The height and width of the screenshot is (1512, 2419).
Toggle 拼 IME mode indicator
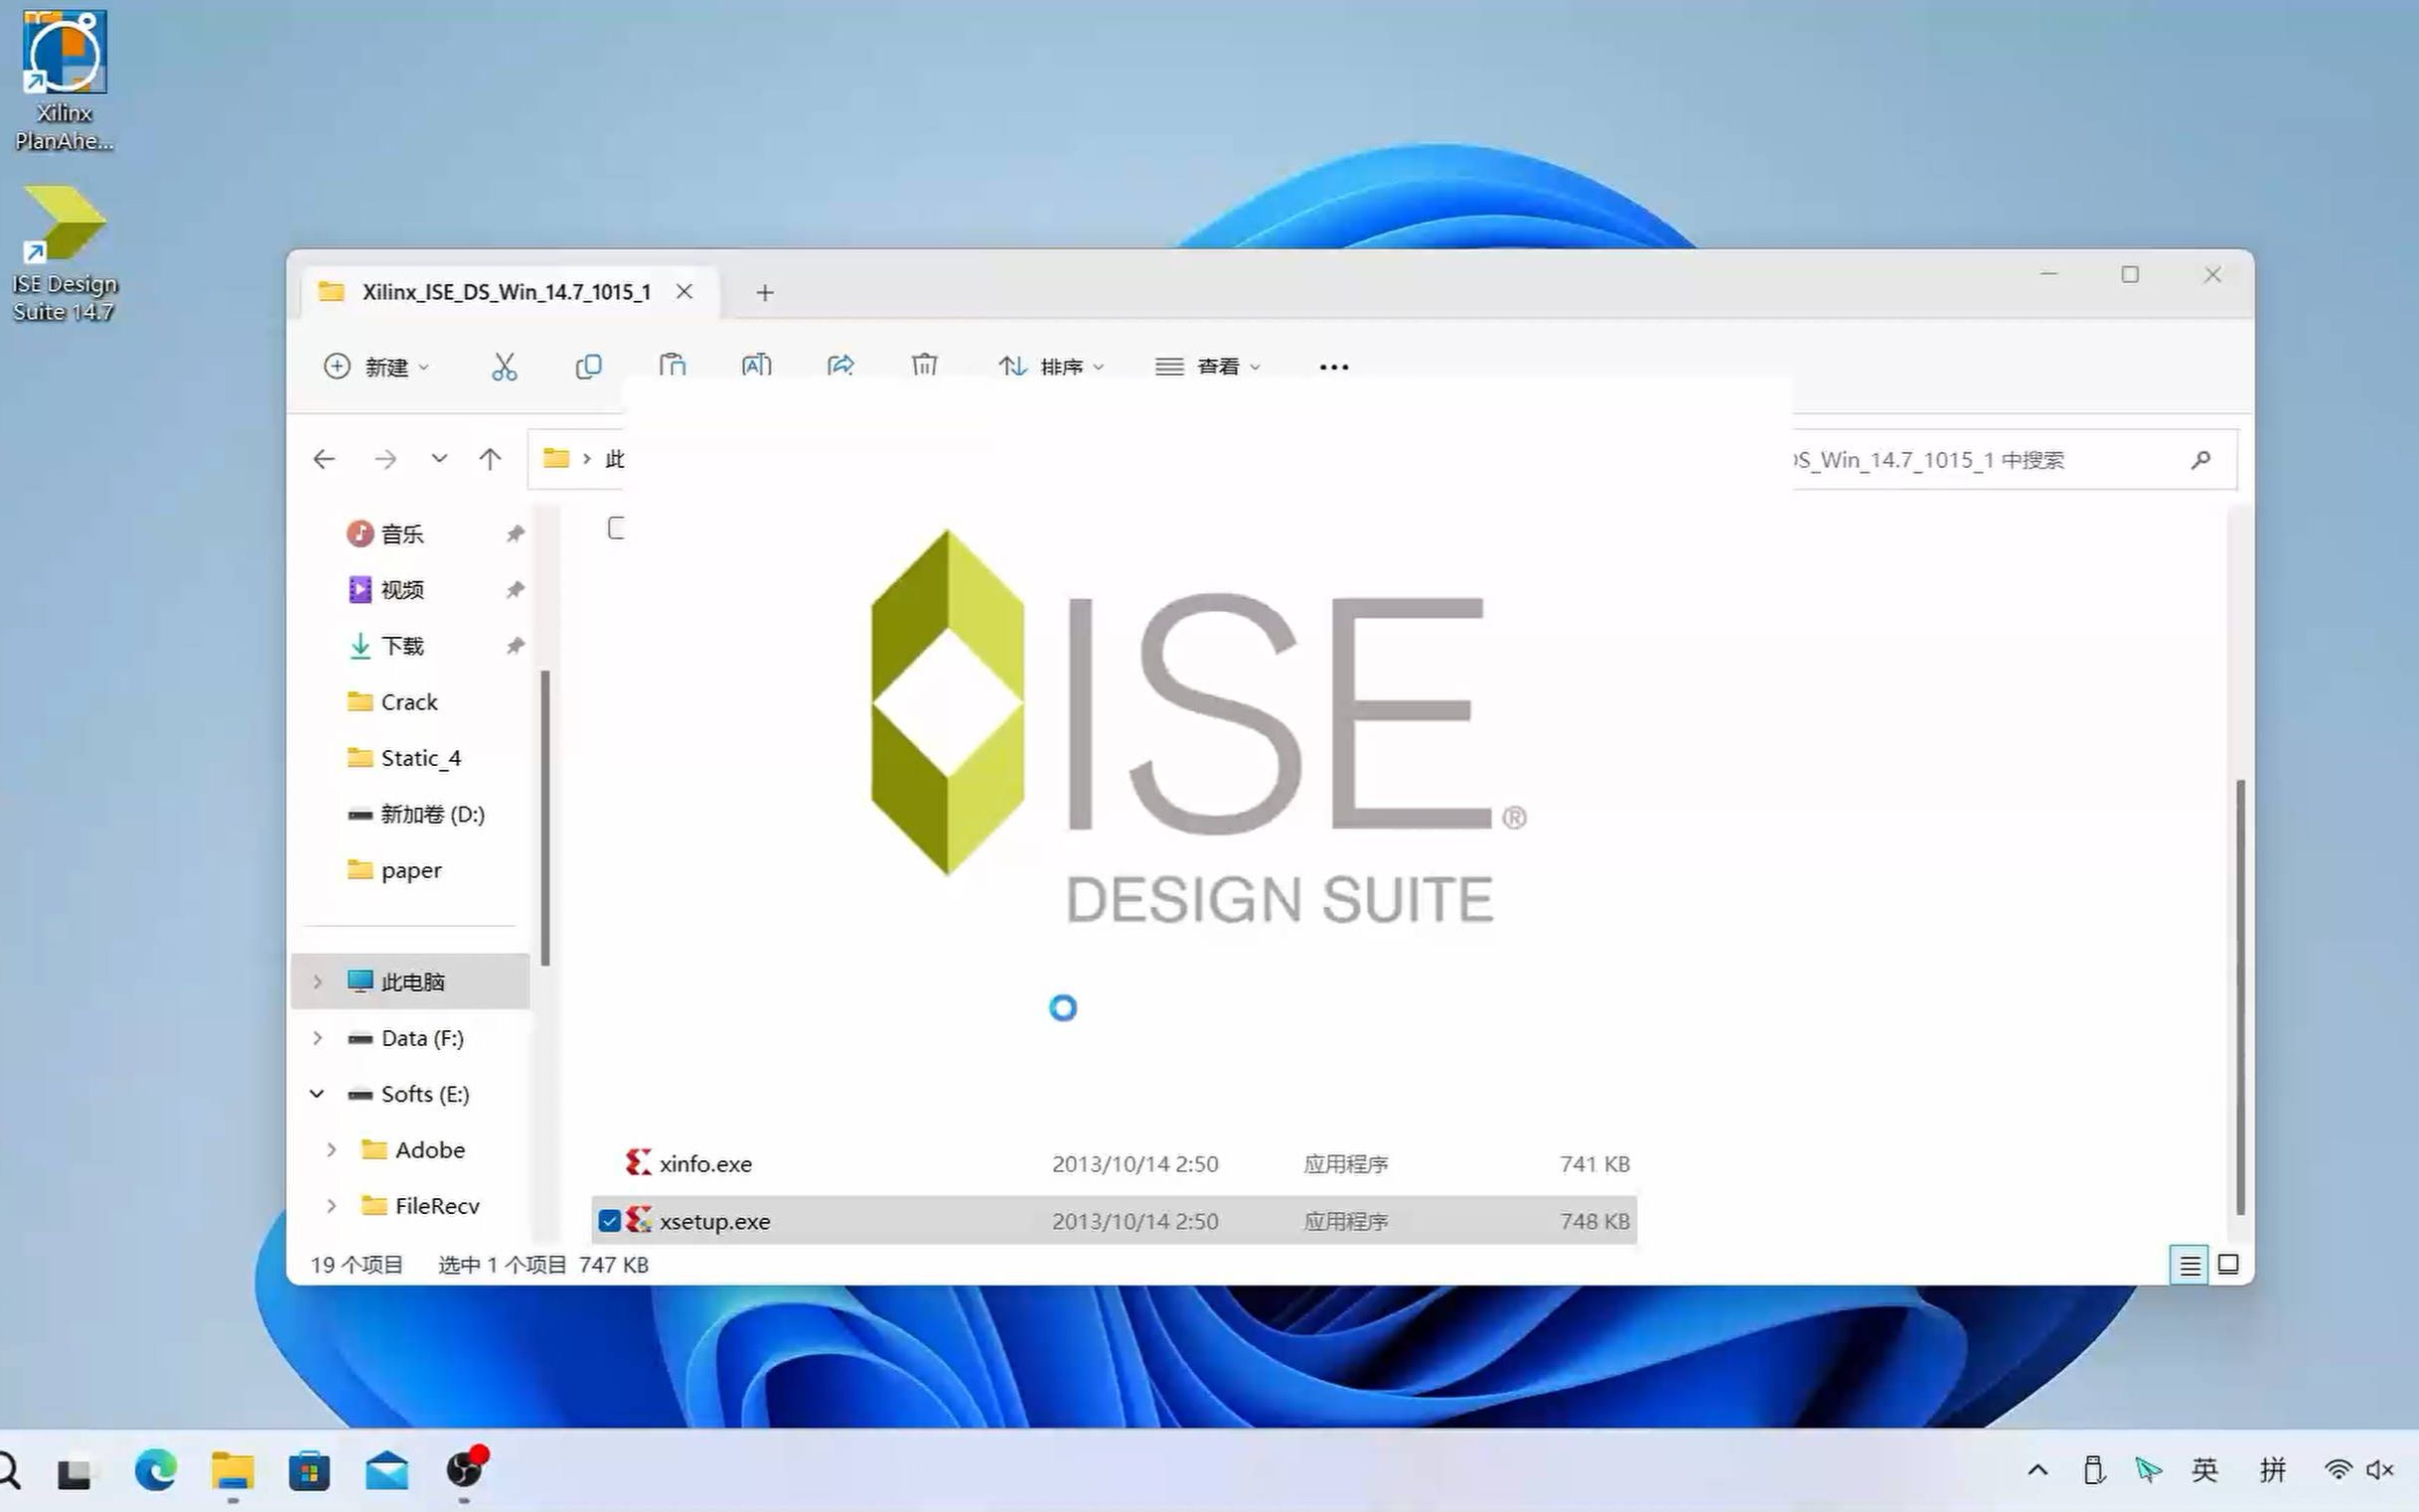click(2272, 1469)
